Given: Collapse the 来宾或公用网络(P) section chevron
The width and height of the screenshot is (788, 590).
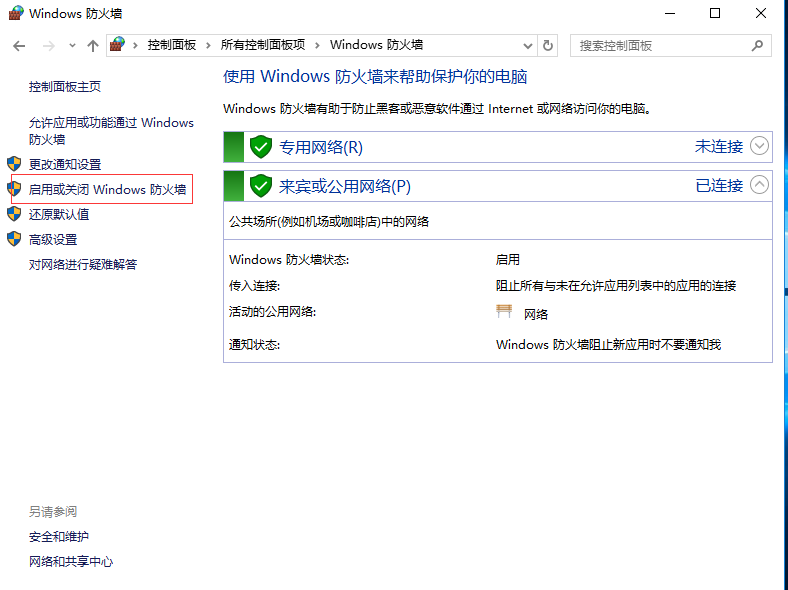Looking at the screenshot, I should 759,185.
